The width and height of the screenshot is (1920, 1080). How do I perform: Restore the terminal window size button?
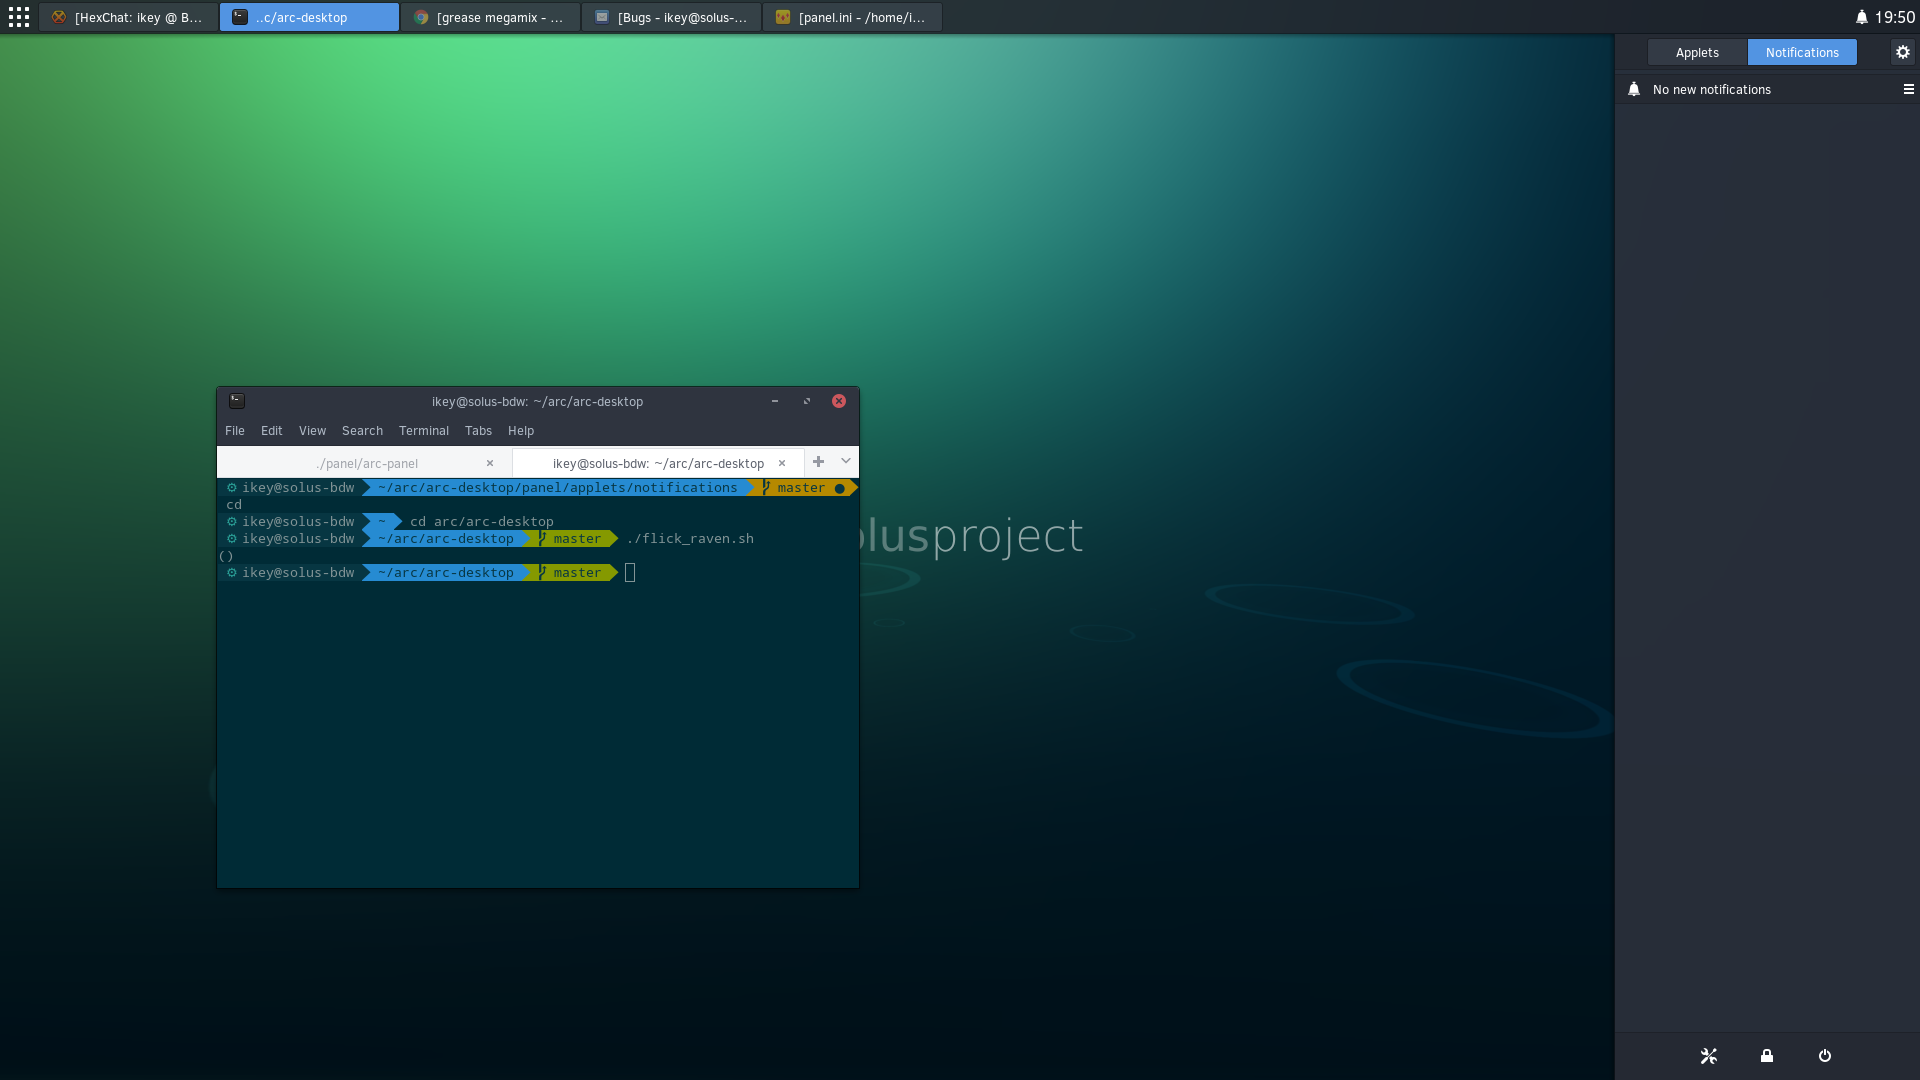click(x=807, y=401)
